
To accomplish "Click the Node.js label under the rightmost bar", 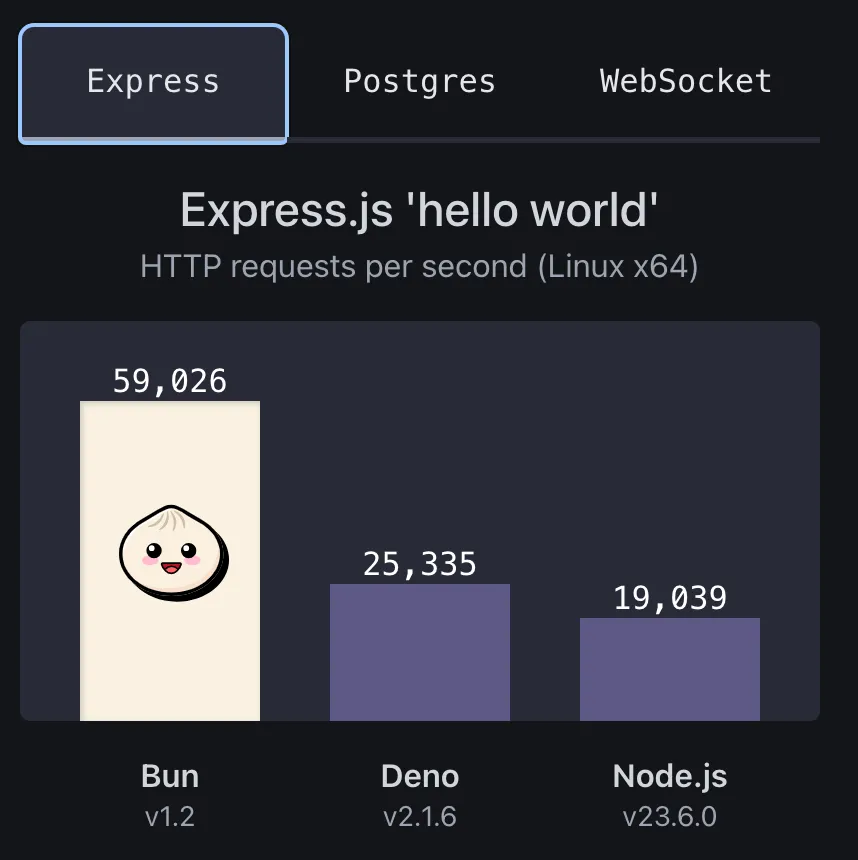I will (669, 776).
